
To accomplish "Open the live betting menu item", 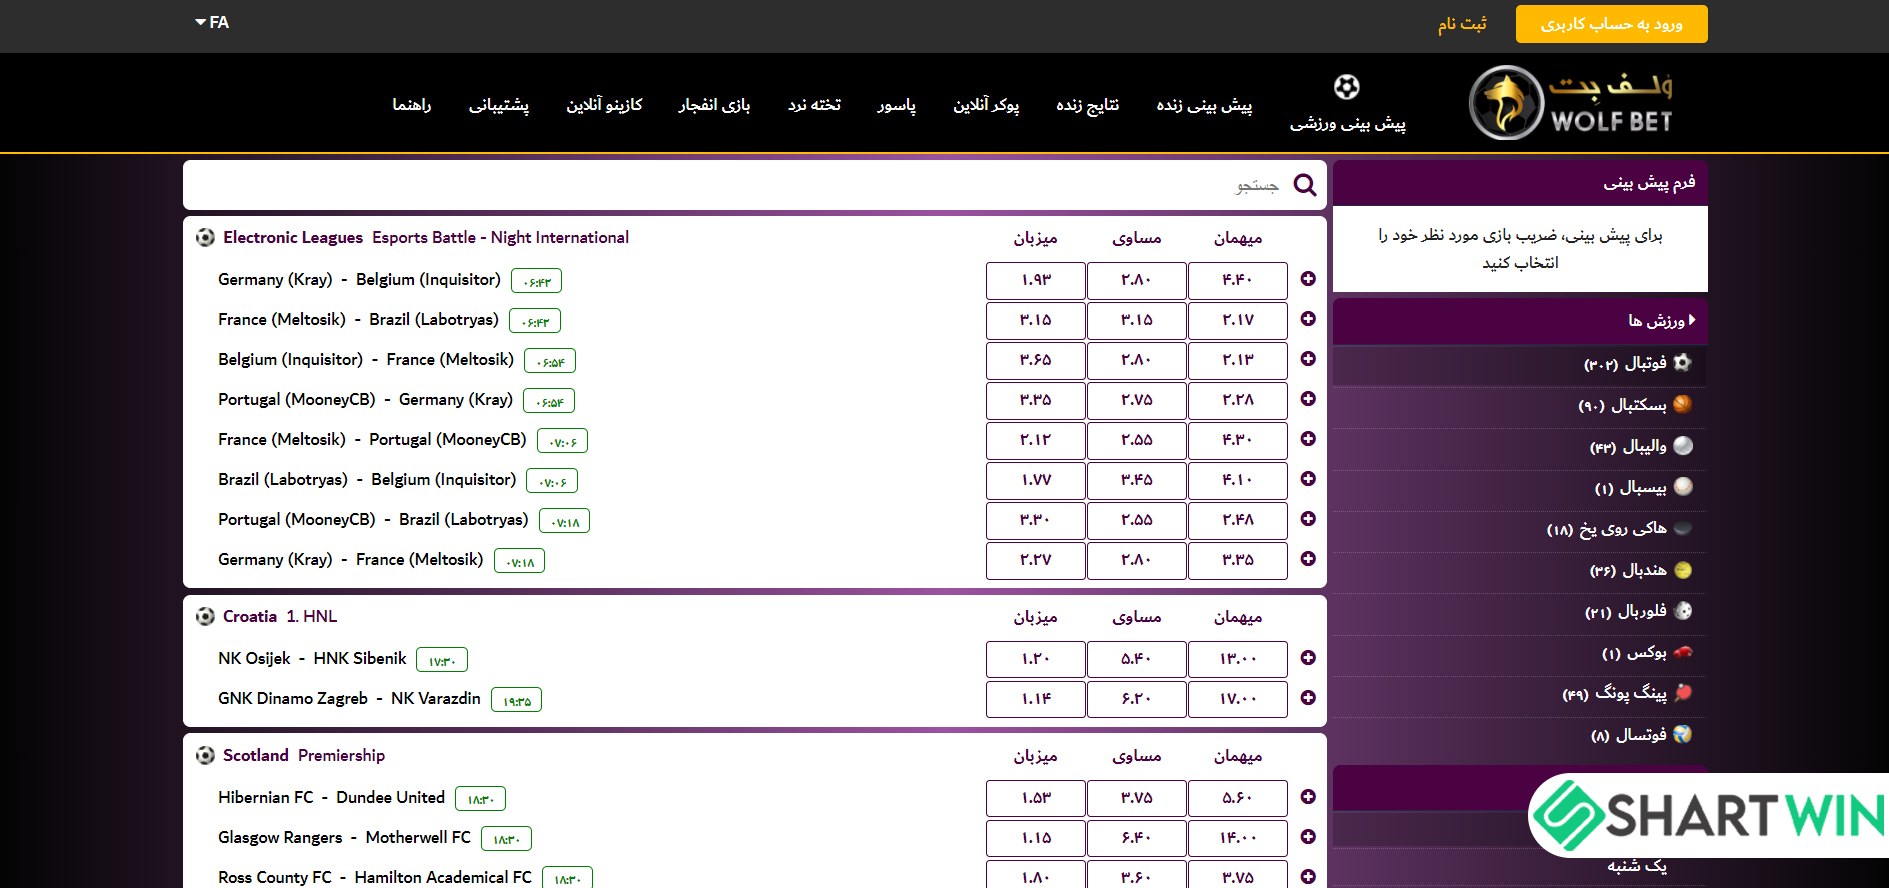I will pos(1204,105).
